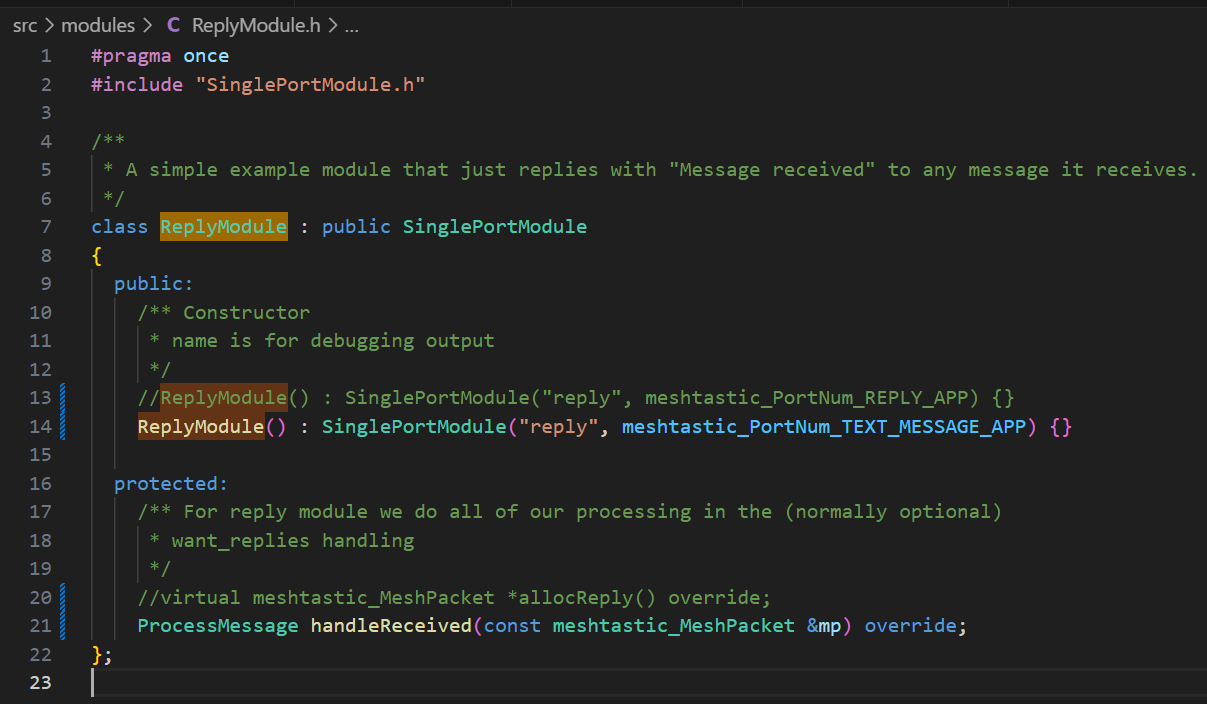Click the protected: keyword on line 16
This screenshot has width=1207, height=704.
(171, 484)
